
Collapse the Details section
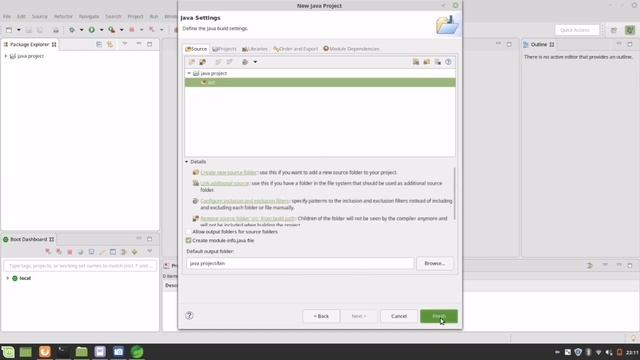point(187,162)
